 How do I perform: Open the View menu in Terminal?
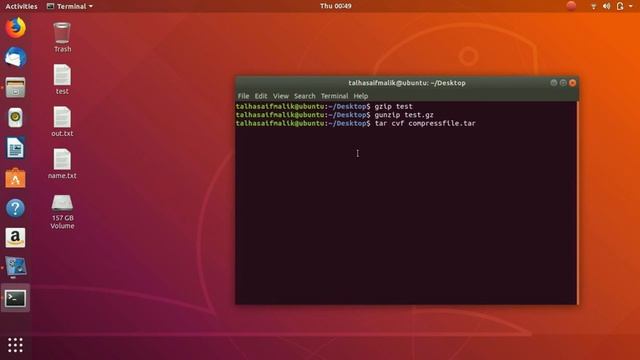[x=281, y=96]
